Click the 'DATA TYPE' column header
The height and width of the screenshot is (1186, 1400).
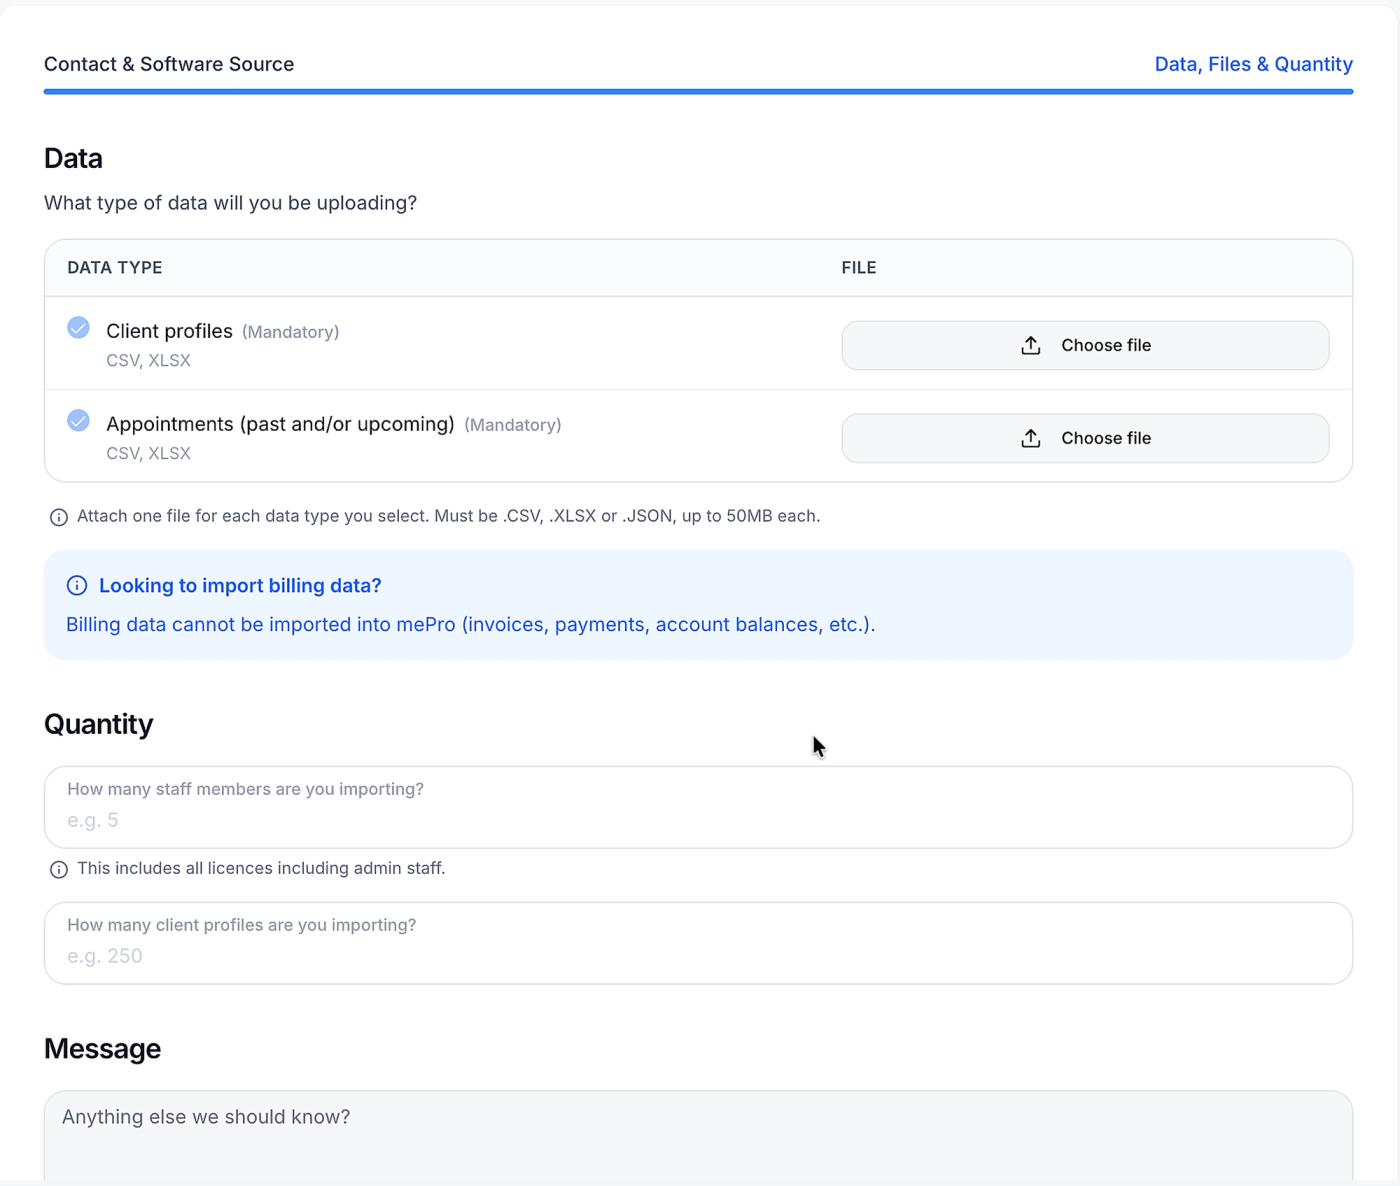(x=115, y=268)
